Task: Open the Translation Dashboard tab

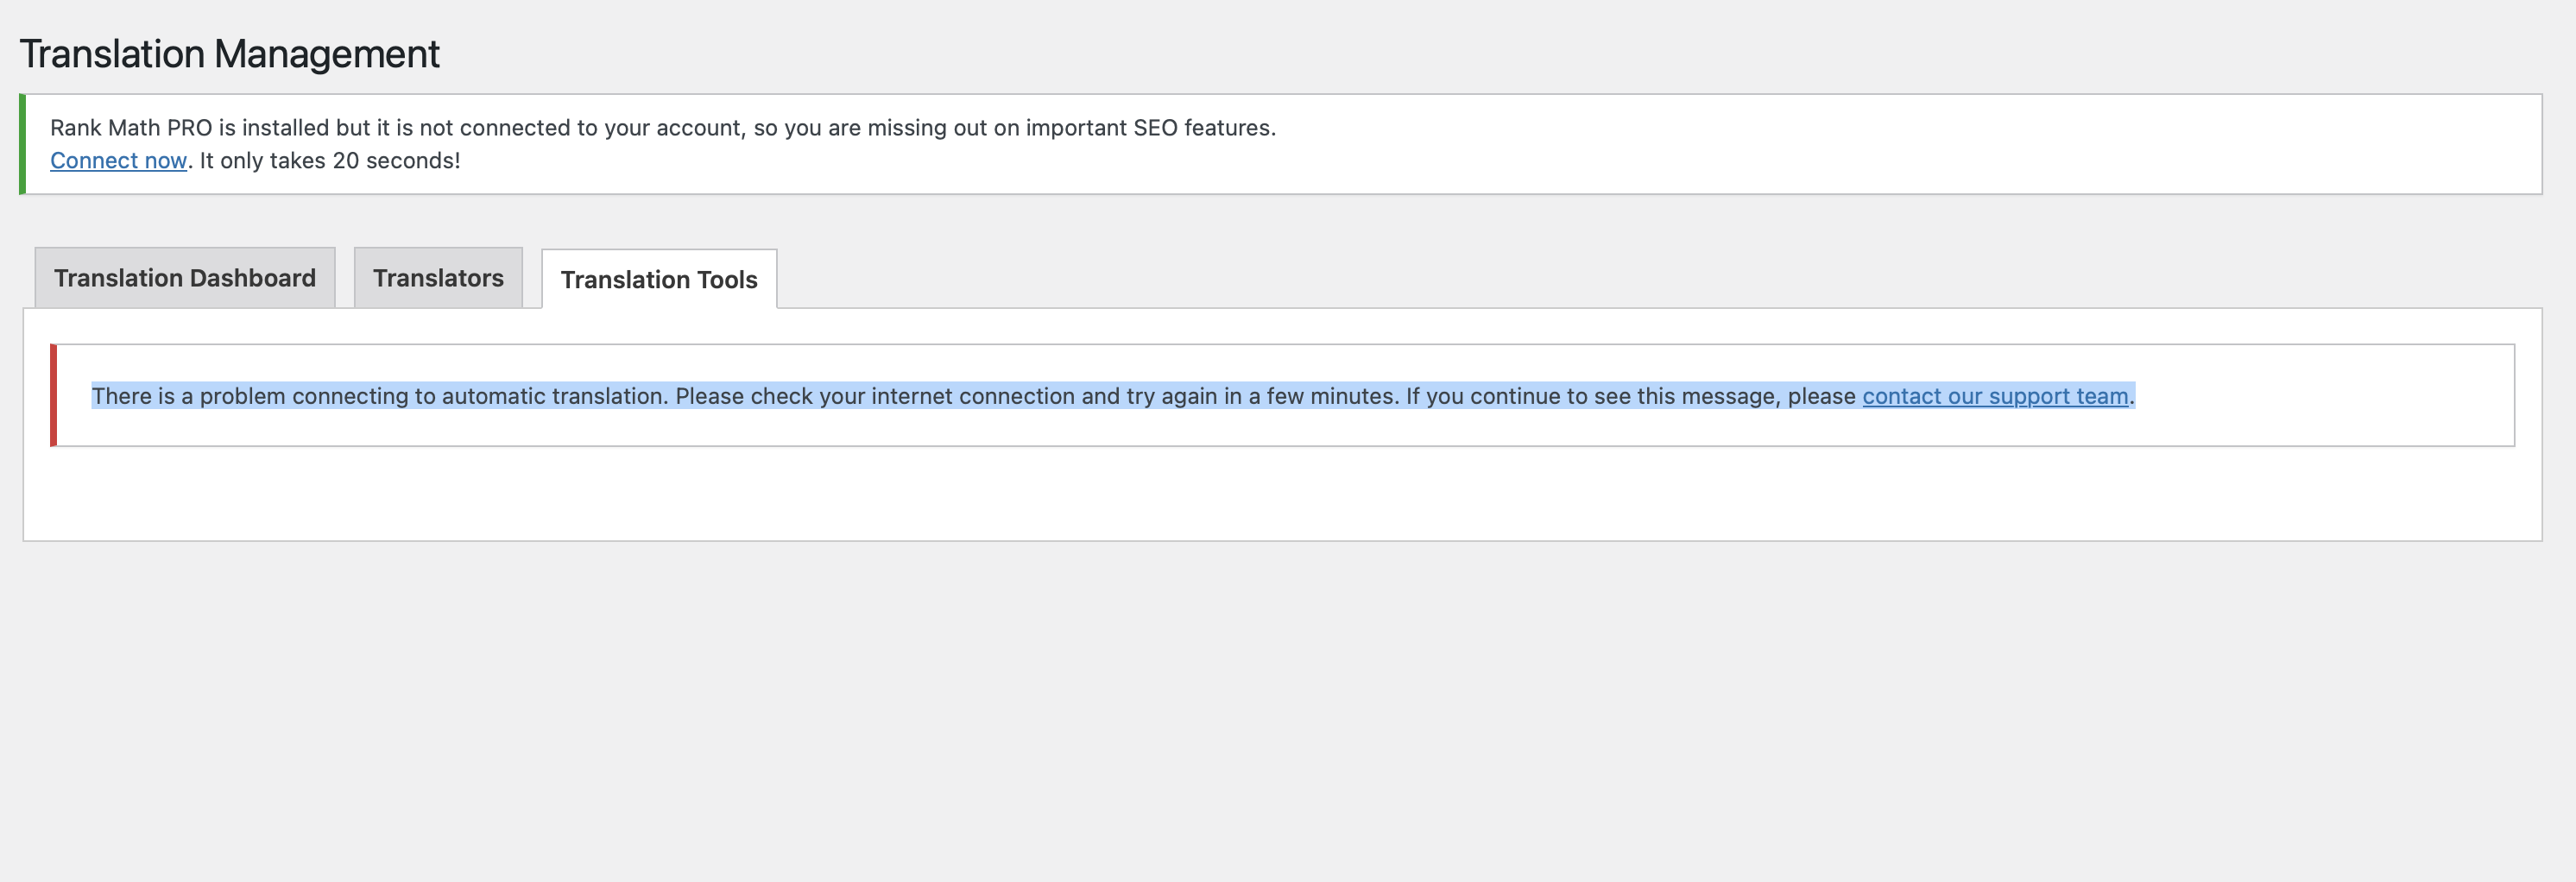Action: coord(185,278)
